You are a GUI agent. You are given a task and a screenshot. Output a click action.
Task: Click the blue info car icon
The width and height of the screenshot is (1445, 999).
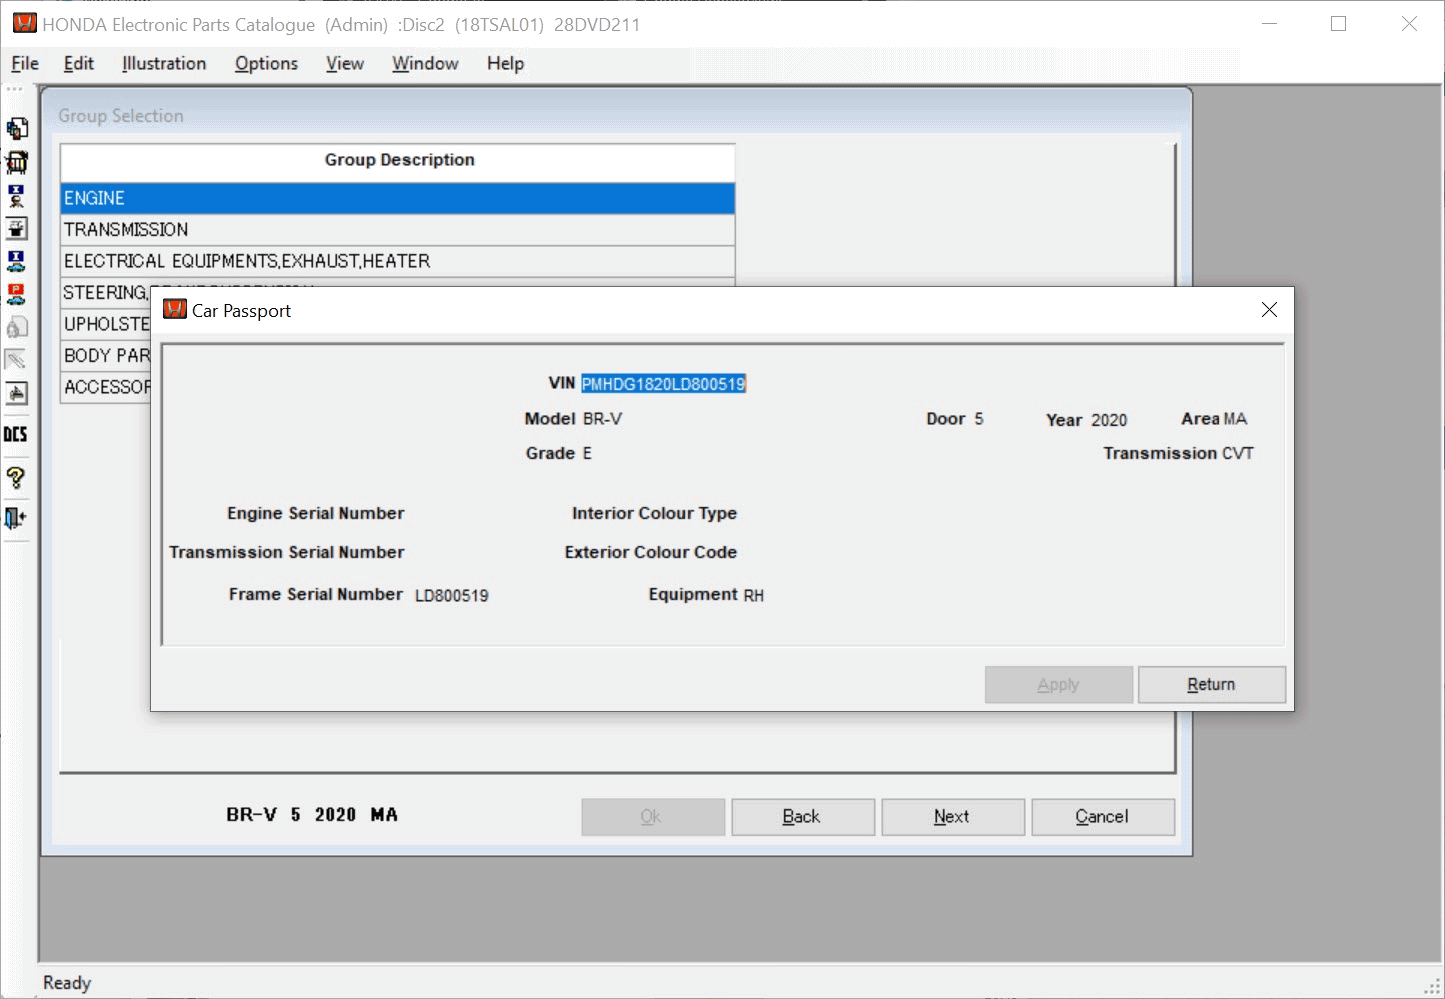(17, 261)
